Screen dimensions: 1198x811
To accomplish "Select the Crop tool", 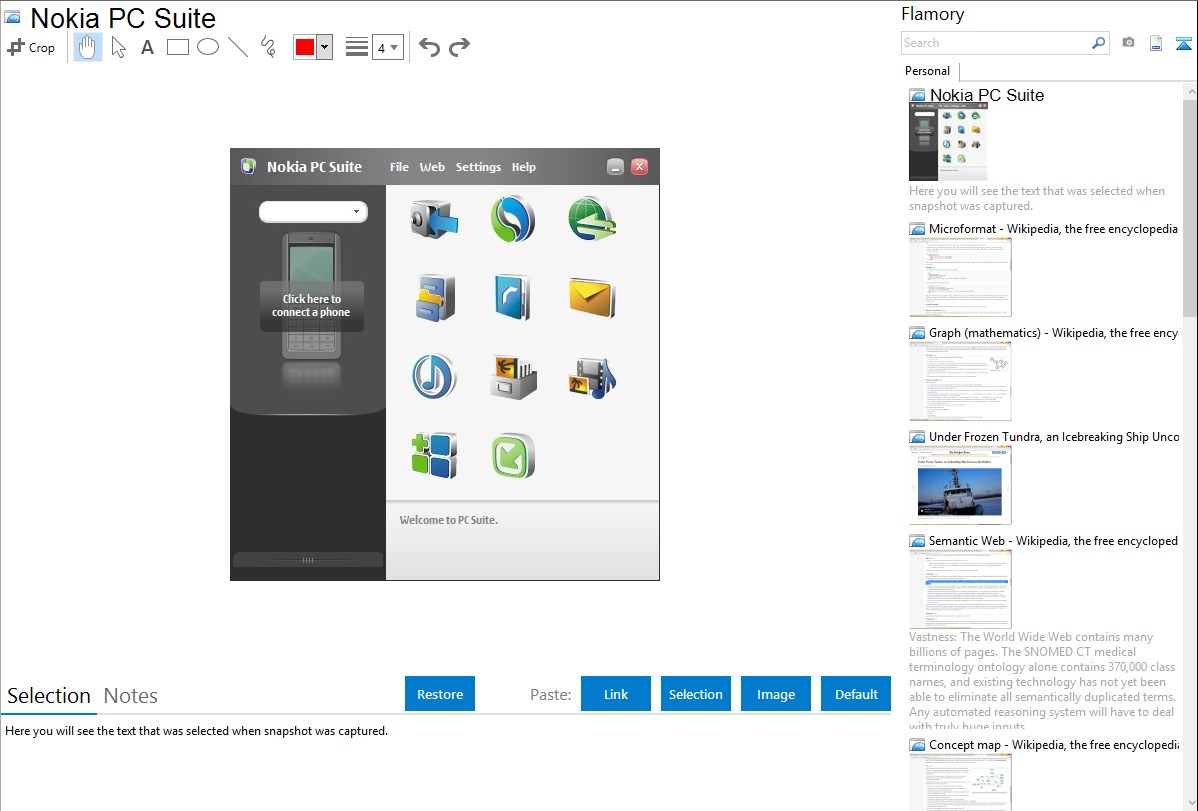I will click(x=31, y=47).
